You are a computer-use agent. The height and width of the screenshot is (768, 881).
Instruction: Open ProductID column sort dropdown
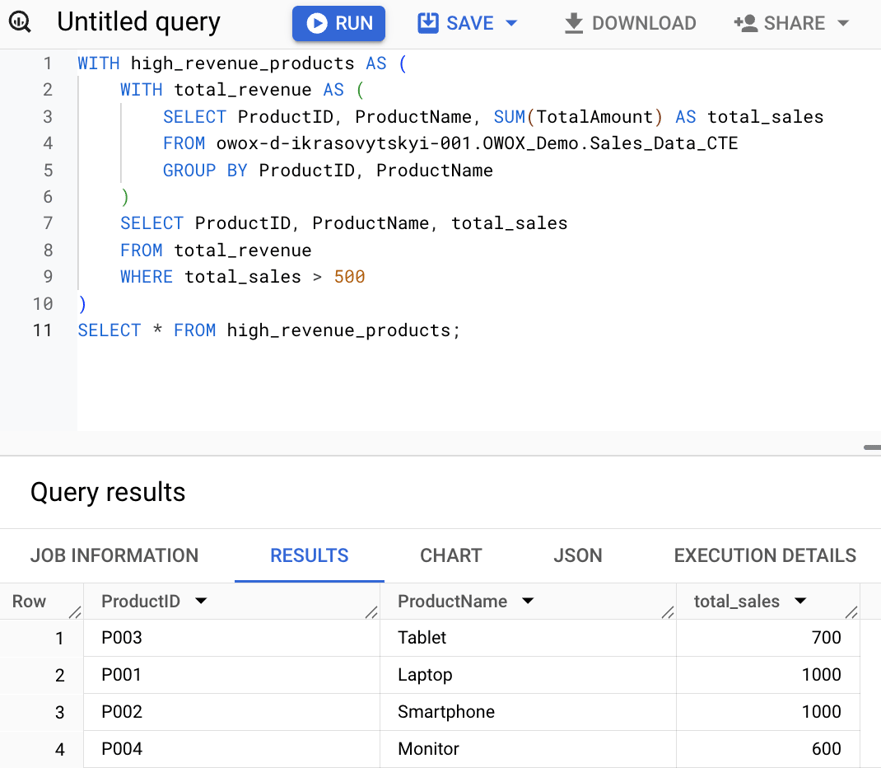[201, 601]
